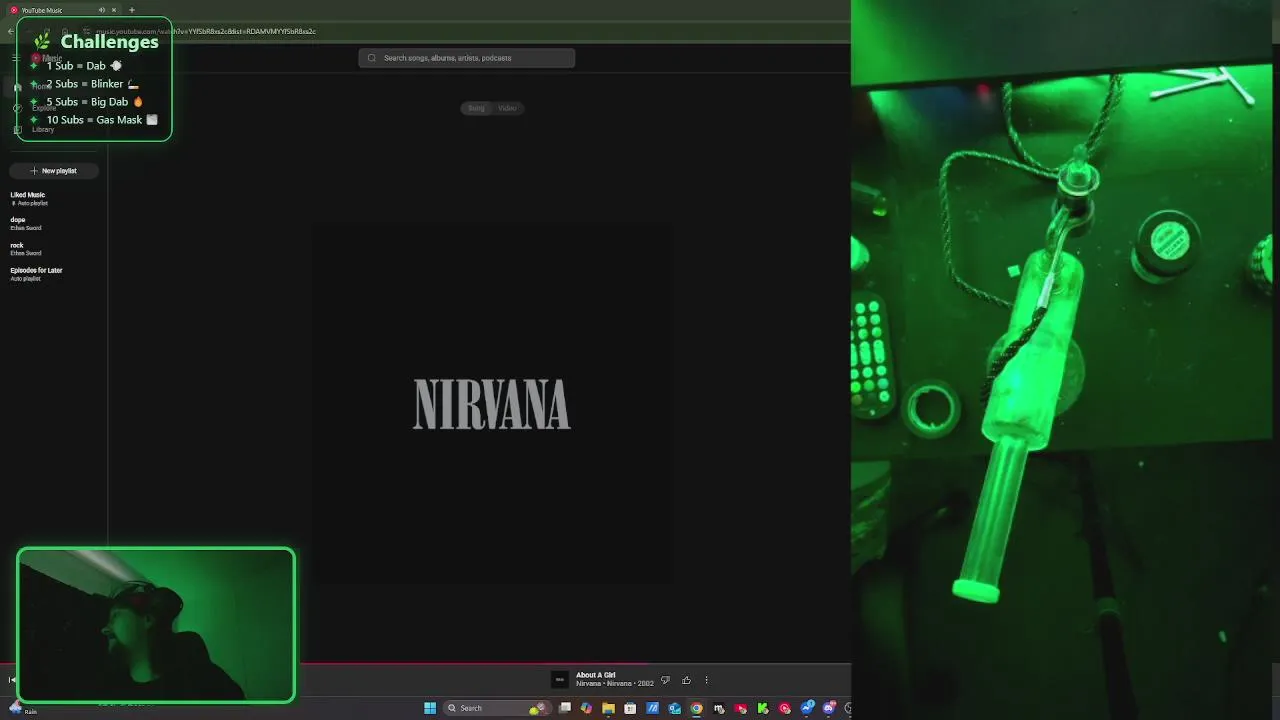Launch Copilot from the taskbar
This screenshot has width=1280, height=720.
586,708
